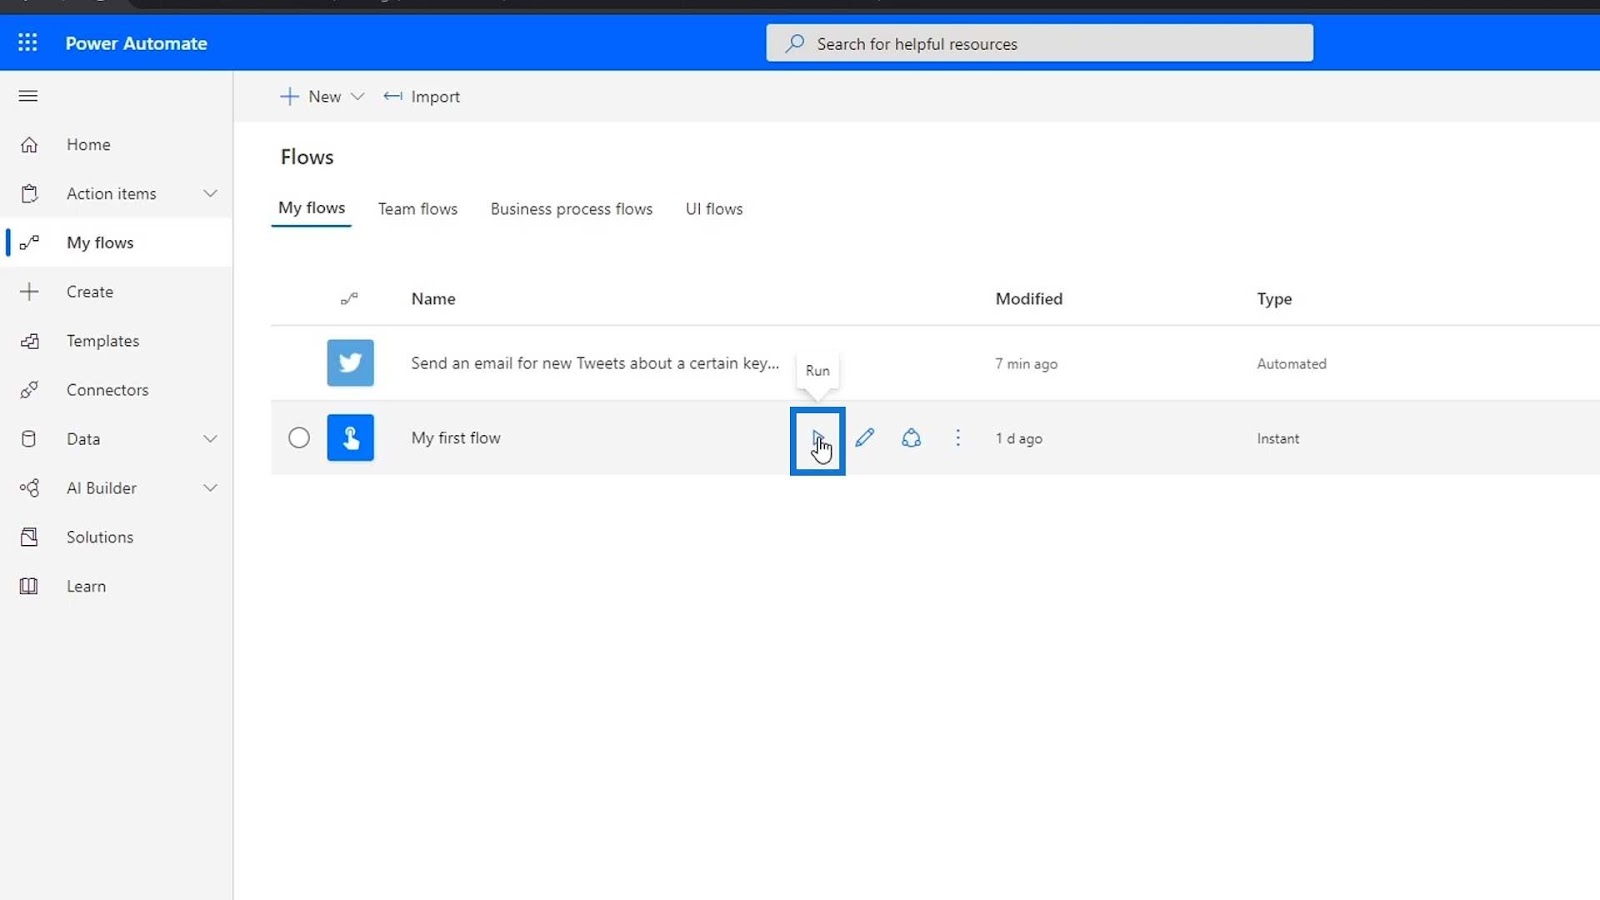Click the 'Automated' type cell
Screen dimensions: 1600x900
(1292, 364)
